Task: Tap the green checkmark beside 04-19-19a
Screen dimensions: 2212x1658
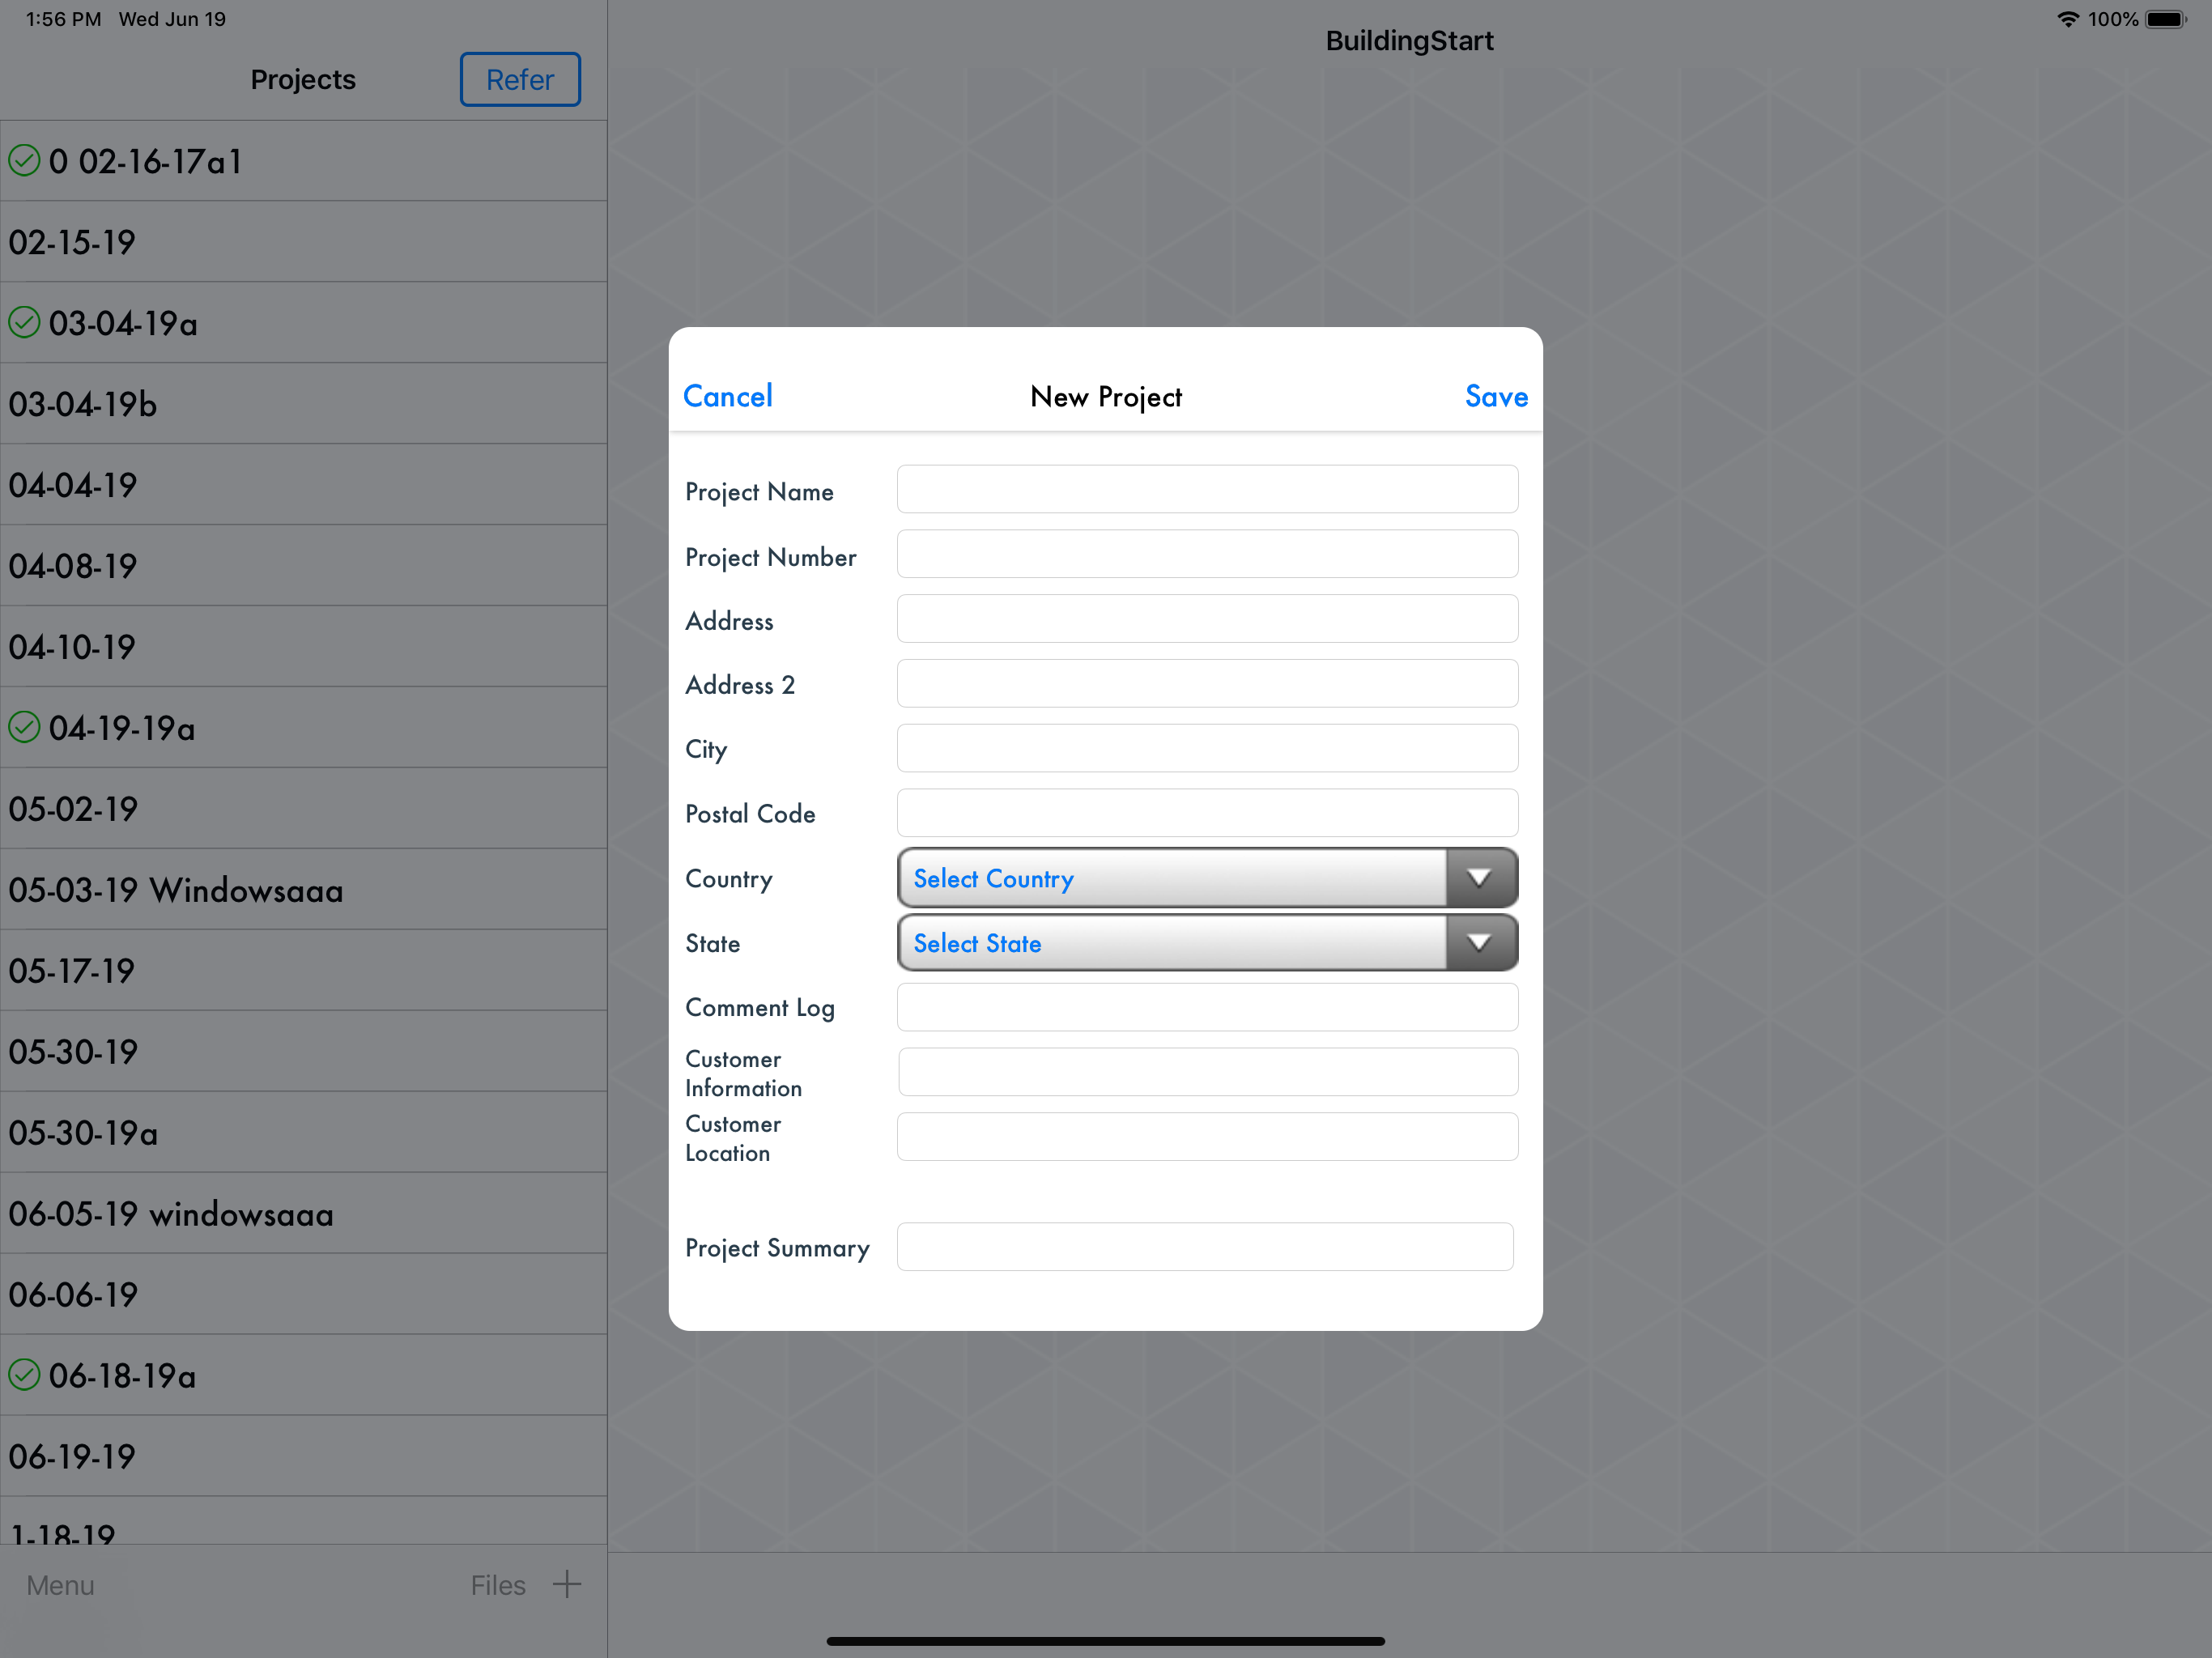Action: click(x=24, y=727)
